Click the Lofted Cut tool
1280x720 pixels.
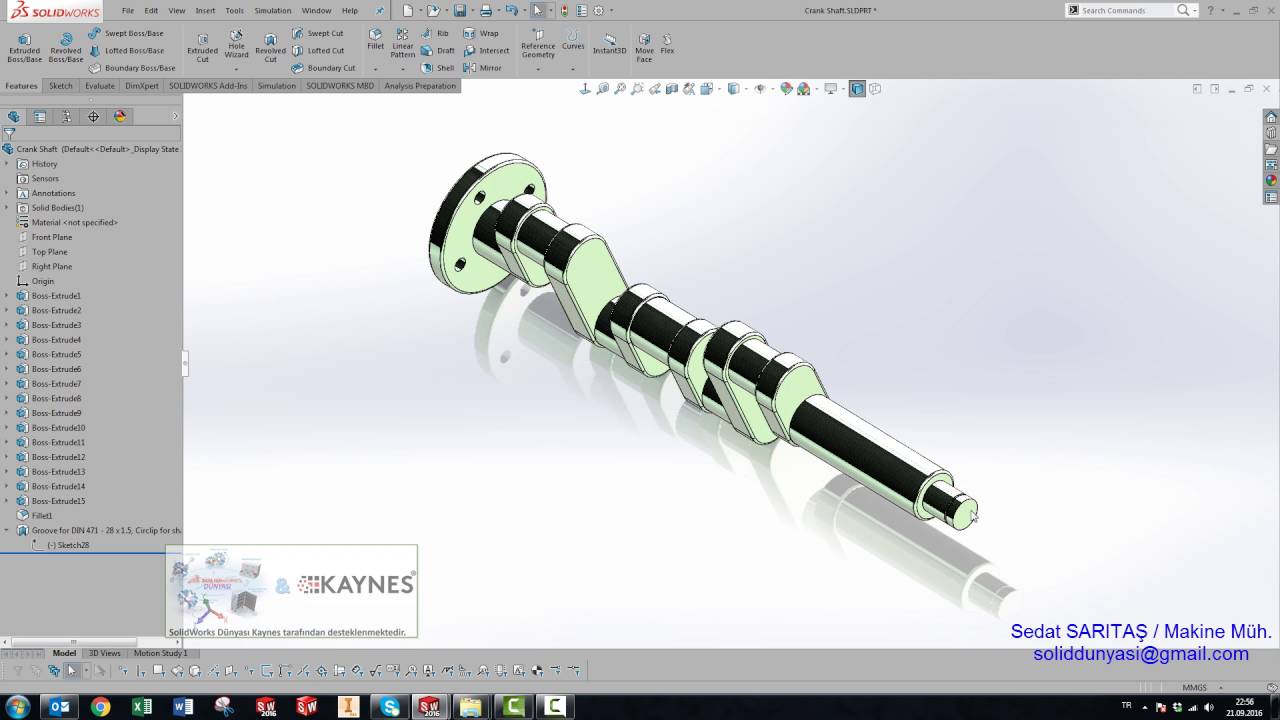317,50
